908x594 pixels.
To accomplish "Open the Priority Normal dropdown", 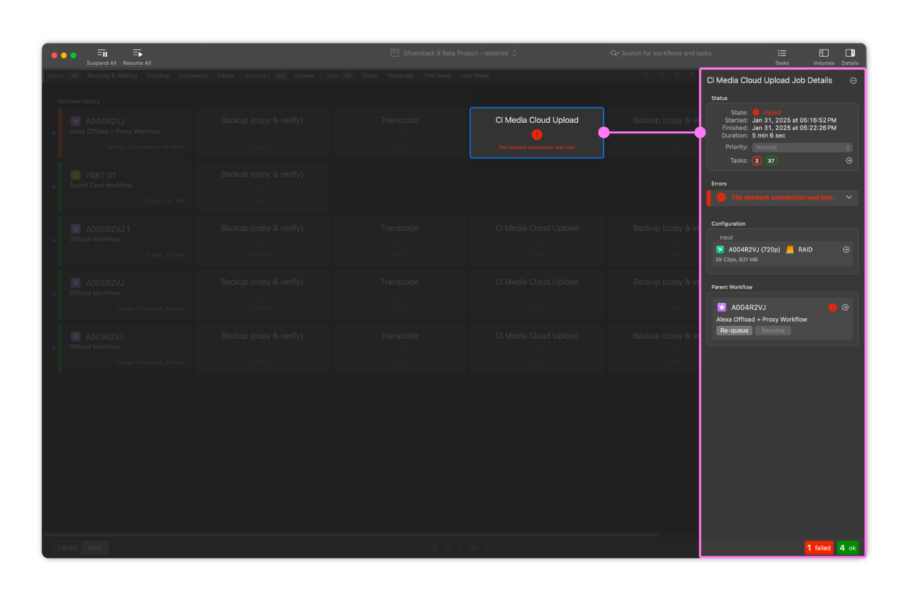I will [802, 148].
